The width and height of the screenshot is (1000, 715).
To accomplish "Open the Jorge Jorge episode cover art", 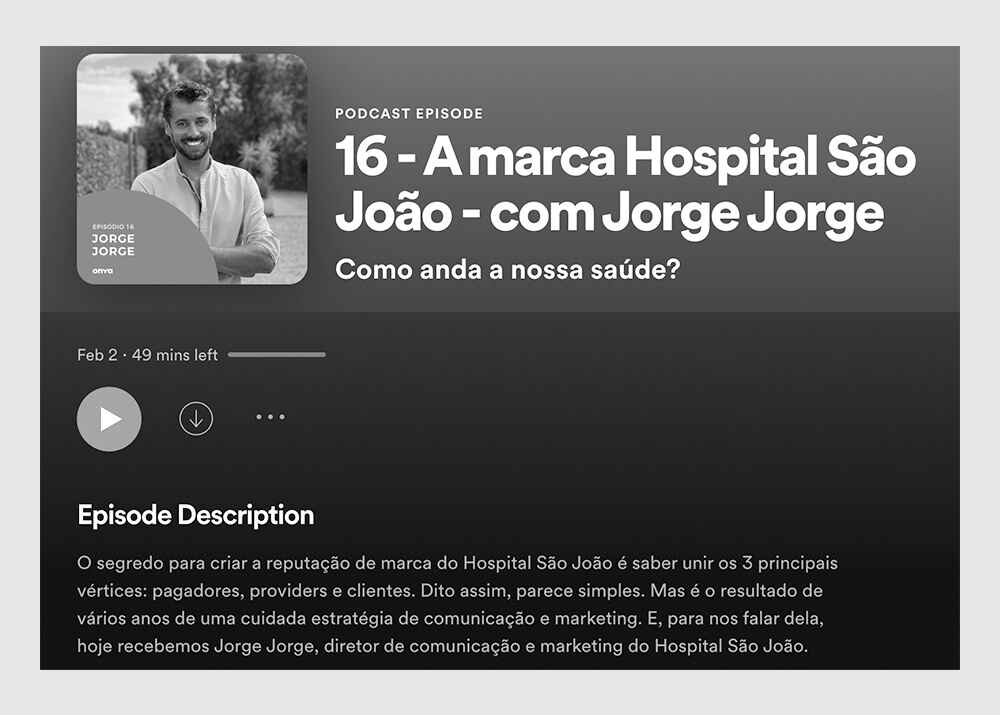I will (x=192, y=169).
